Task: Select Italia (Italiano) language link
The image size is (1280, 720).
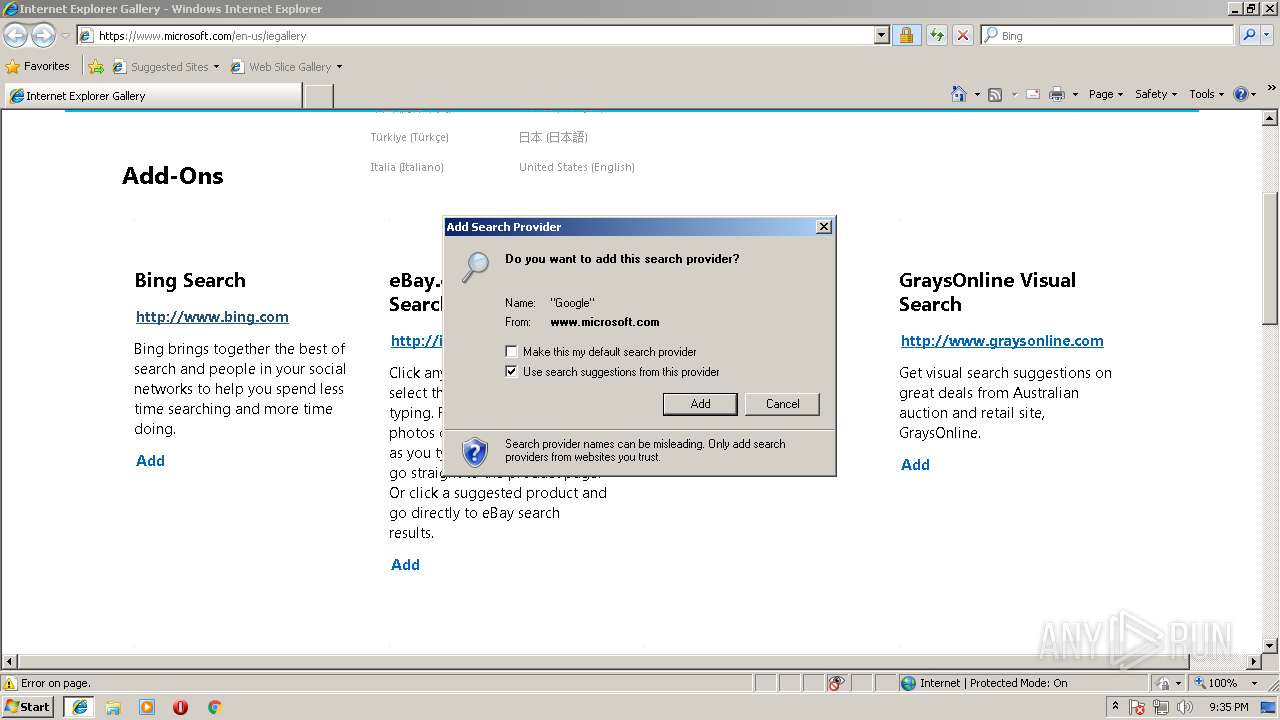Action: pyautogui.click(x=407, y=167)
